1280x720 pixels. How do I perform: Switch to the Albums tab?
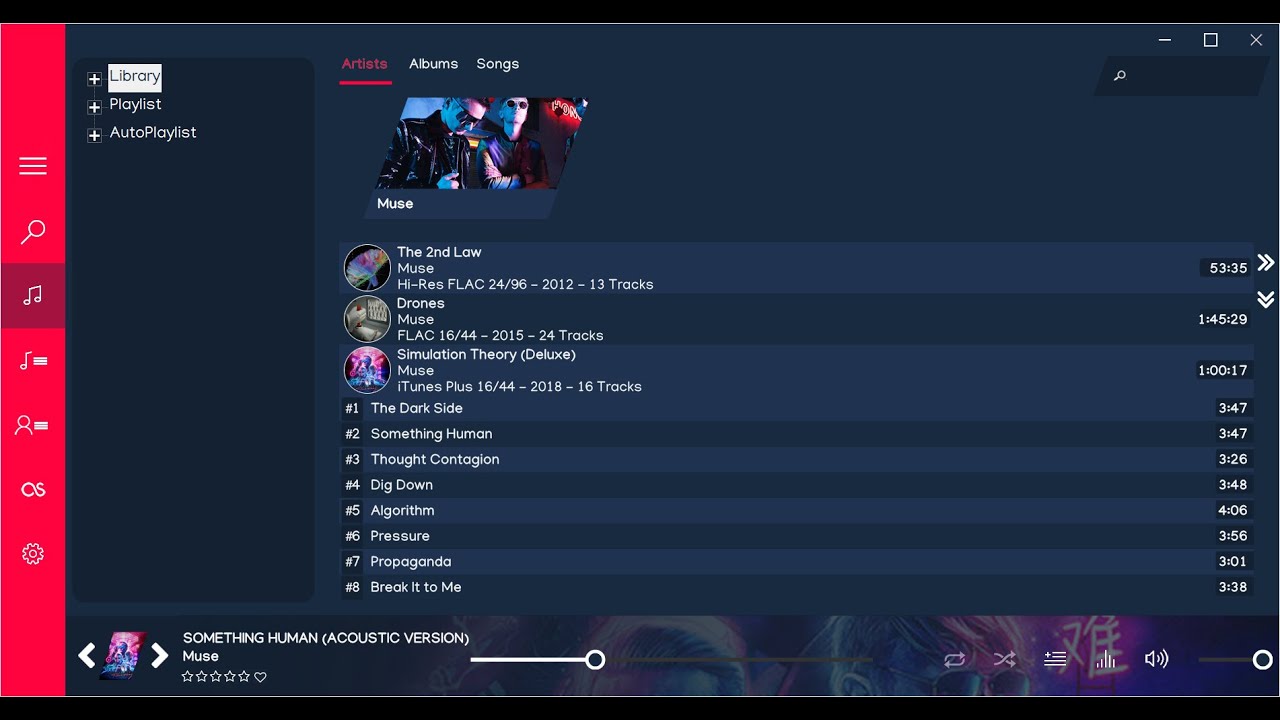click(x=433, y=64)
